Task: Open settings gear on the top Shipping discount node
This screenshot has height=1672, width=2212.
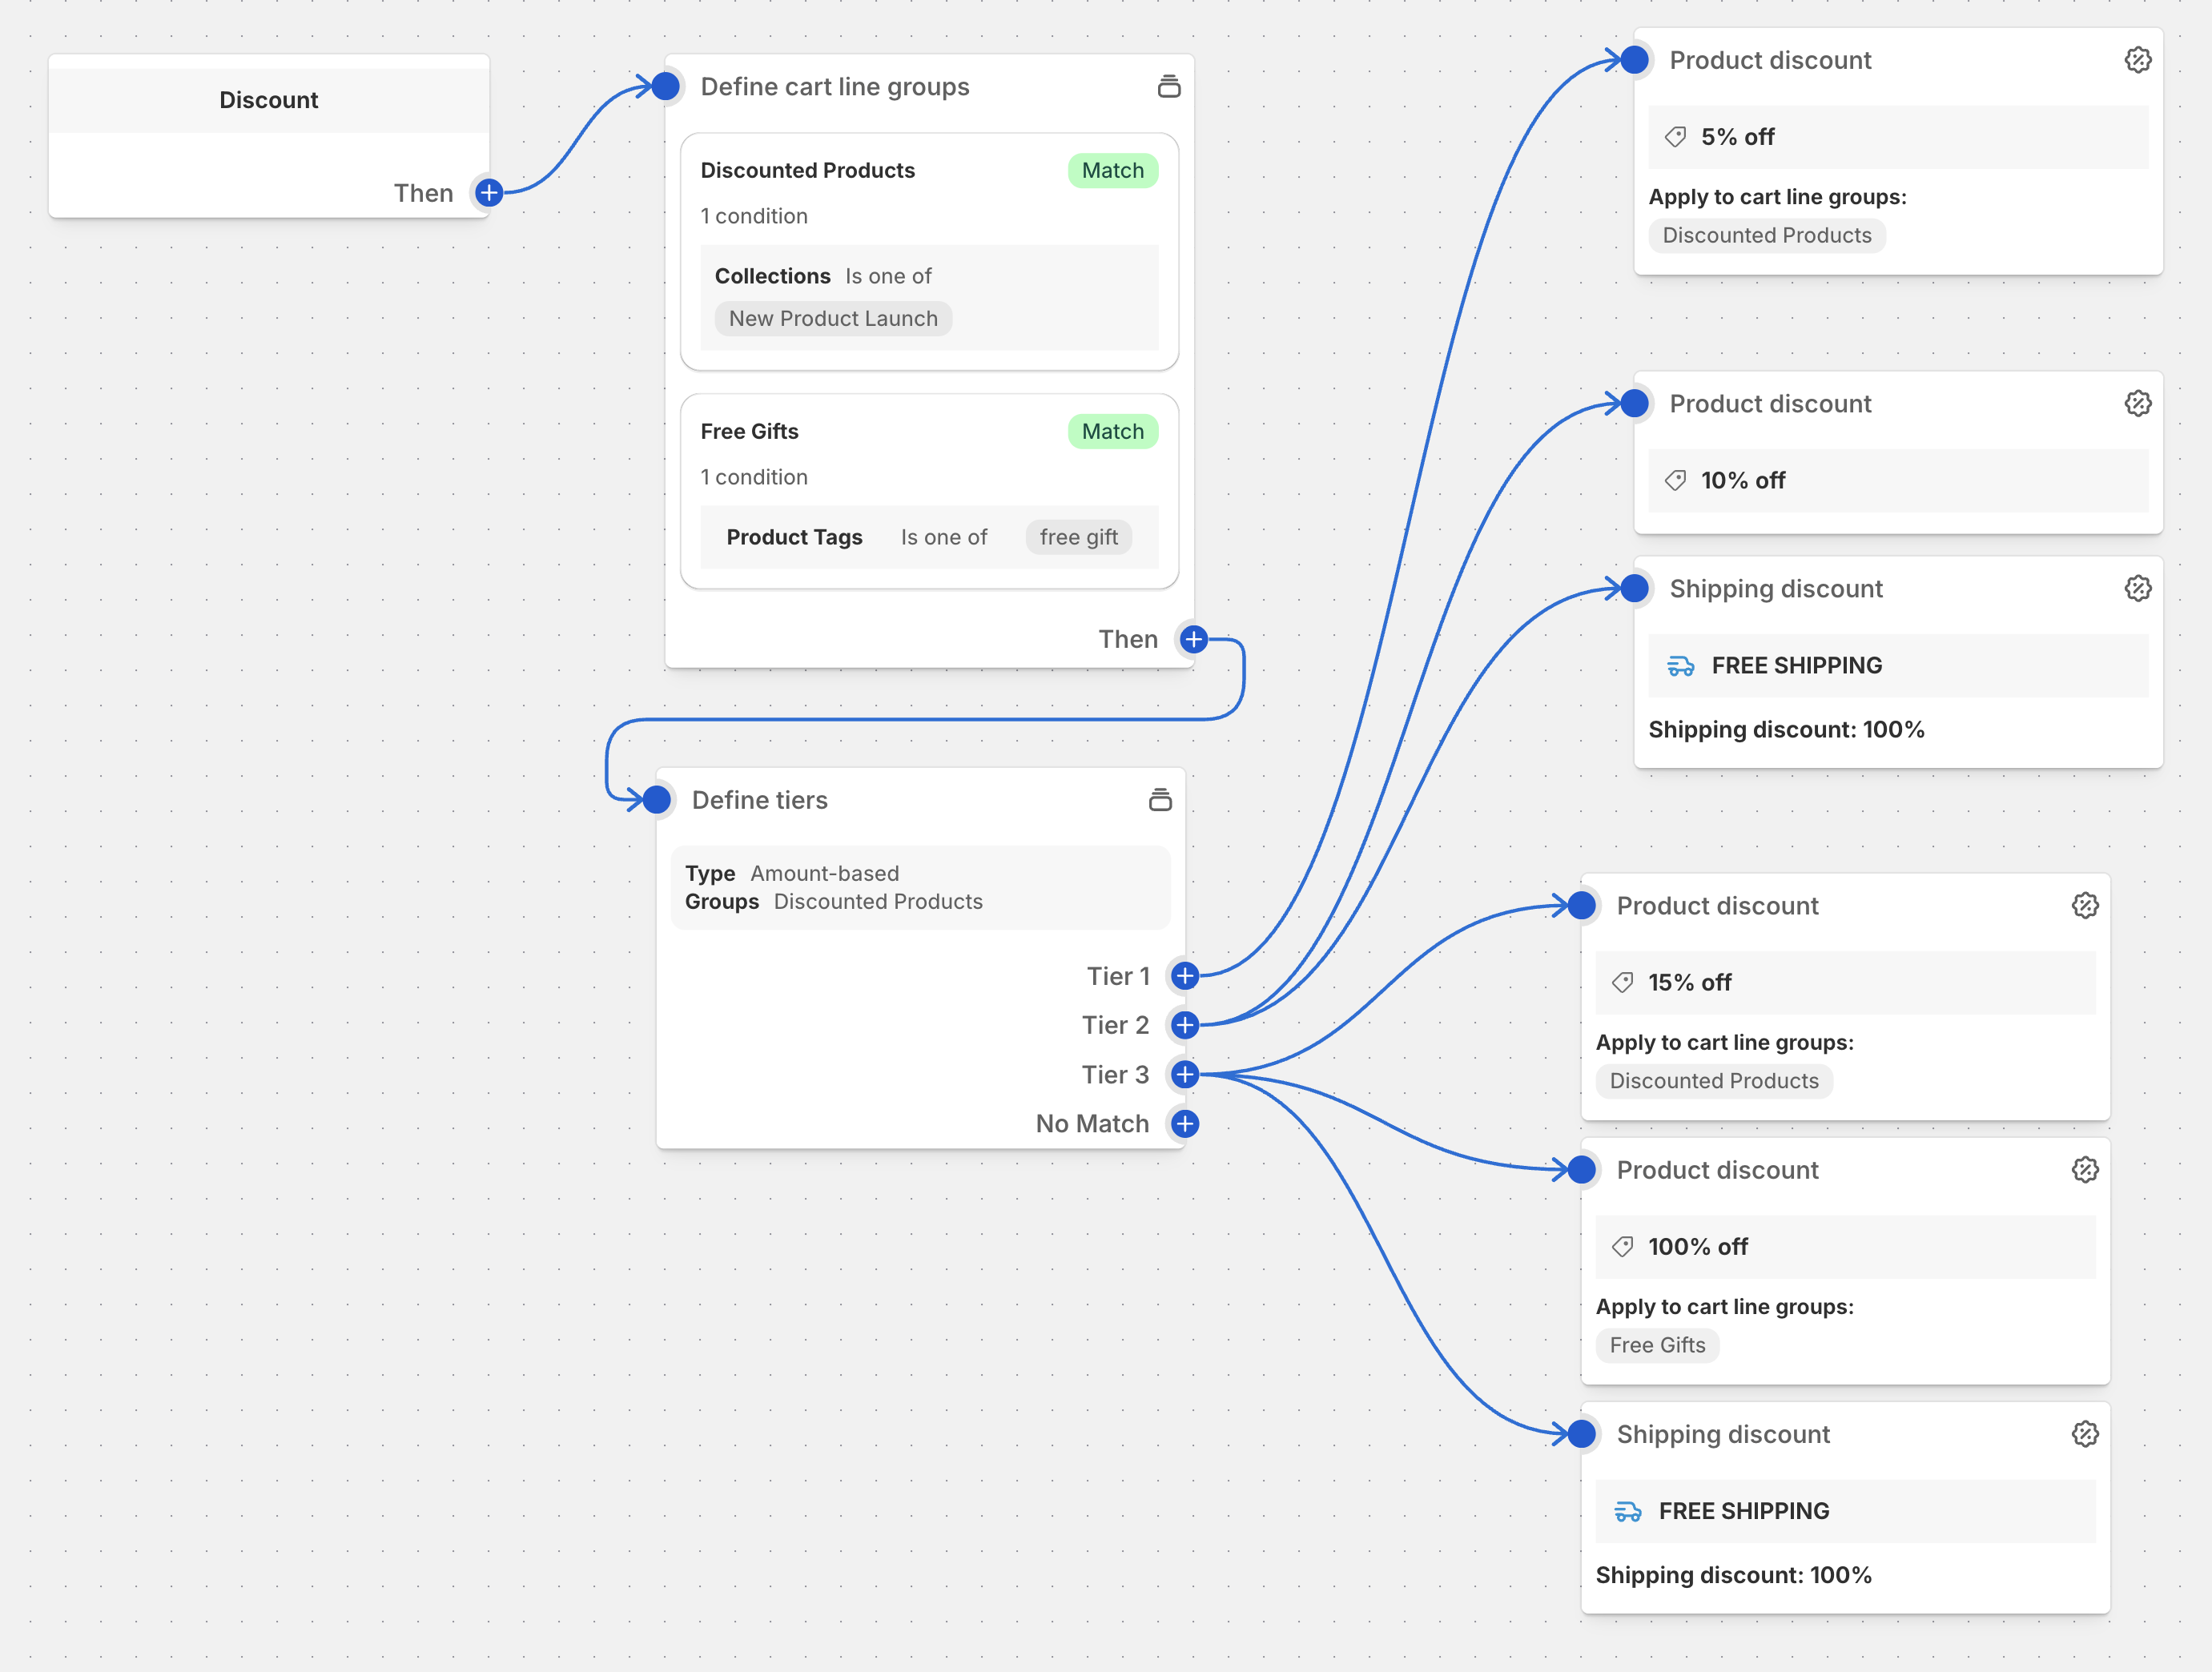Action: click(x=2138, y=588)
